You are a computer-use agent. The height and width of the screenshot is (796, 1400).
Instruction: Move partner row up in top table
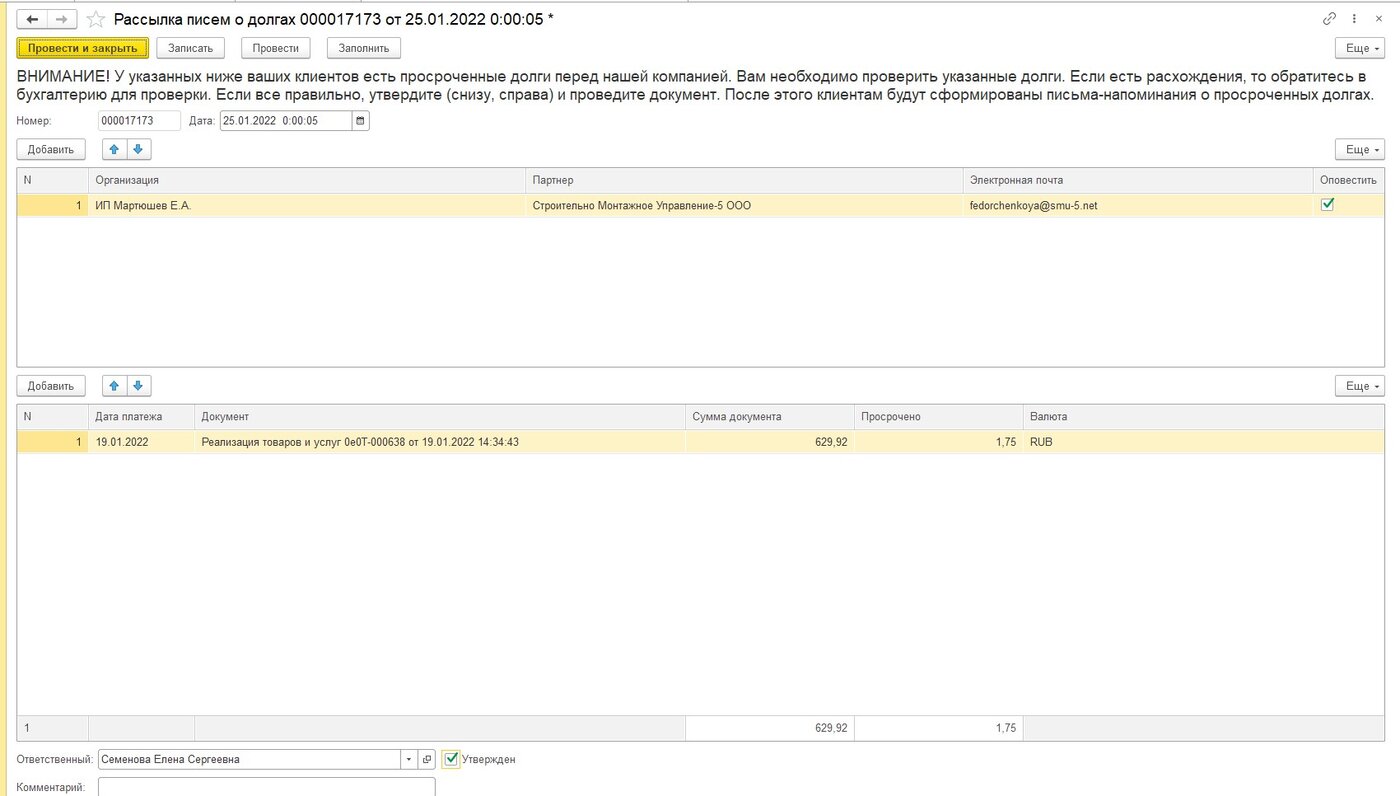point(114,150)
